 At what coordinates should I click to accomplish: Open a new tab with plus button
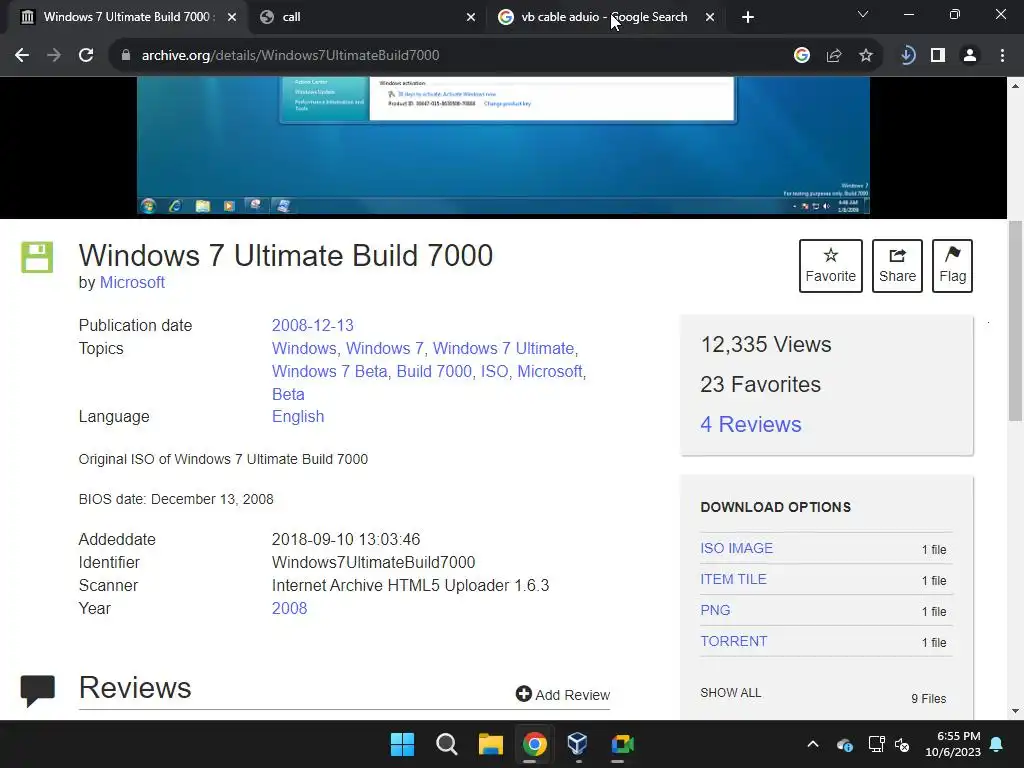(x=748, y=17)
